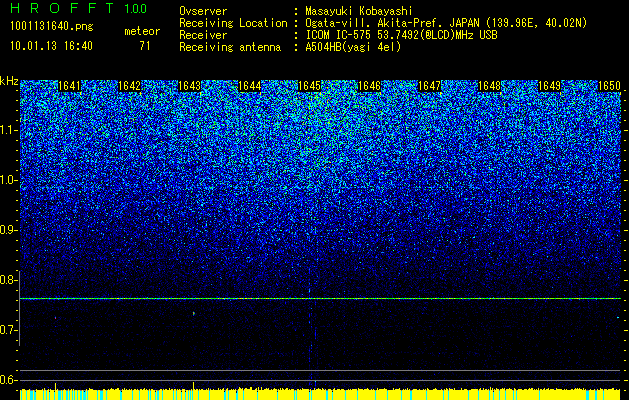Click the date stamp 10.01.13 16:40
This screenshot has height=400, width=629.
pos(51,46)
